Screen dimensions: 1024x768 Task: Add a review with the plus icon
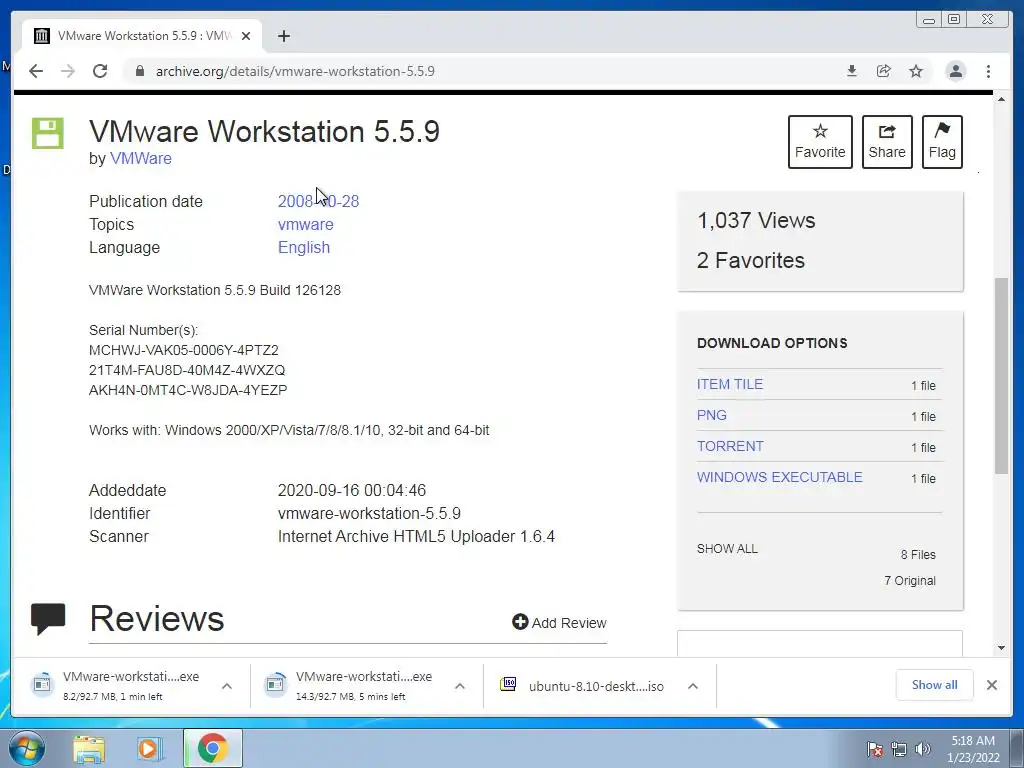(520, 622)
